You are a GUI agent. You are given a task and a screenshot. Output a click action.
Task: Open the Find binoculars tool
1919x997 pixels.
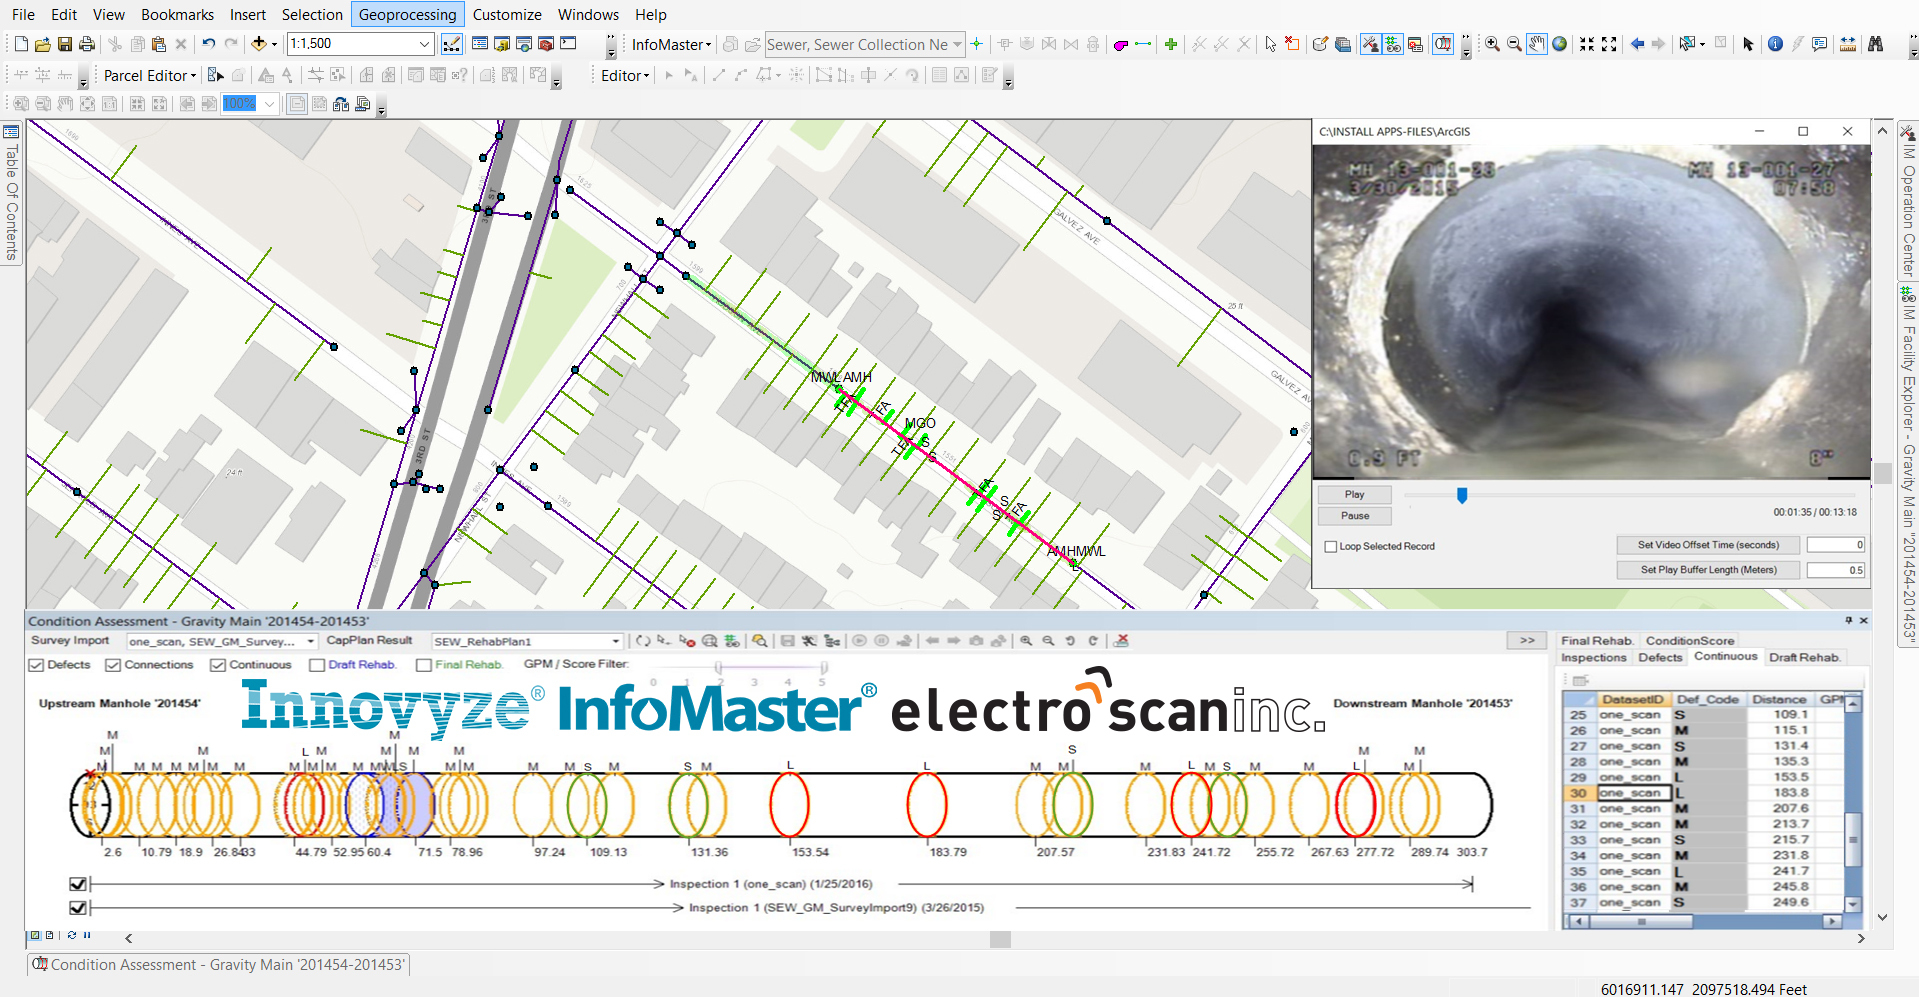click(1875, 44)
